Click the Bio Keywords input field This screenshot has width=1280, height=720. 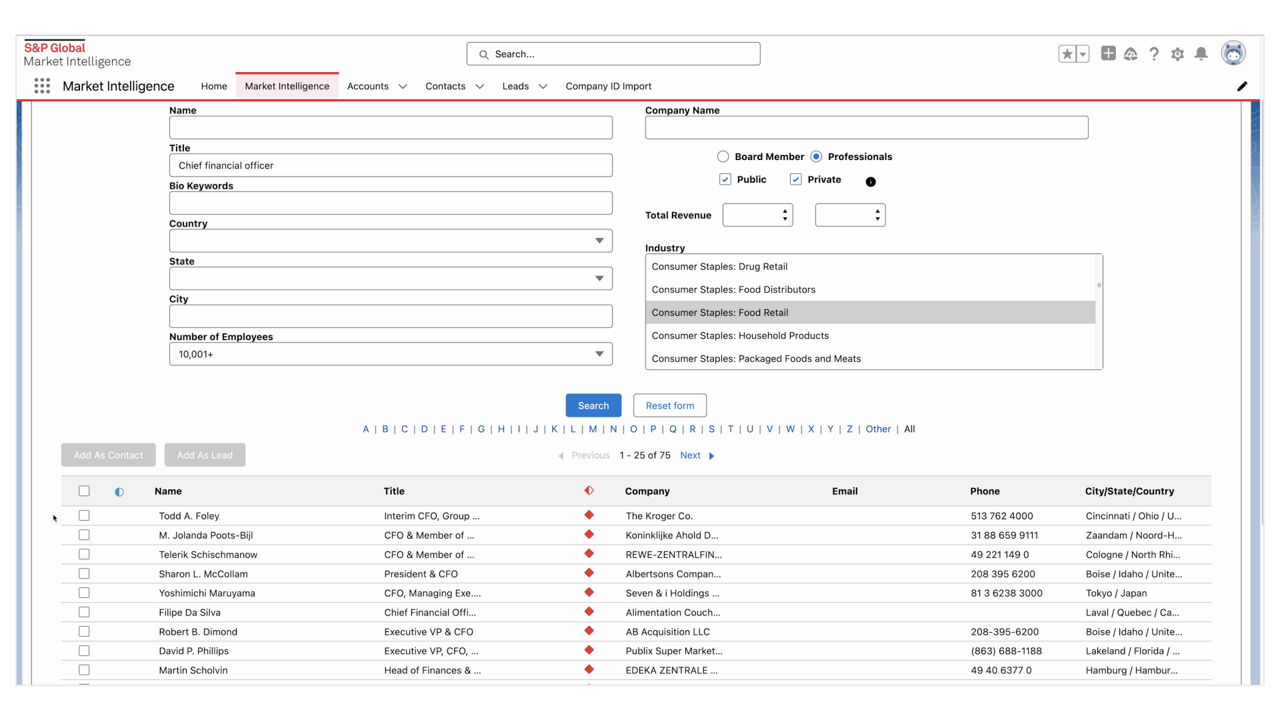[x=390, y=203]
